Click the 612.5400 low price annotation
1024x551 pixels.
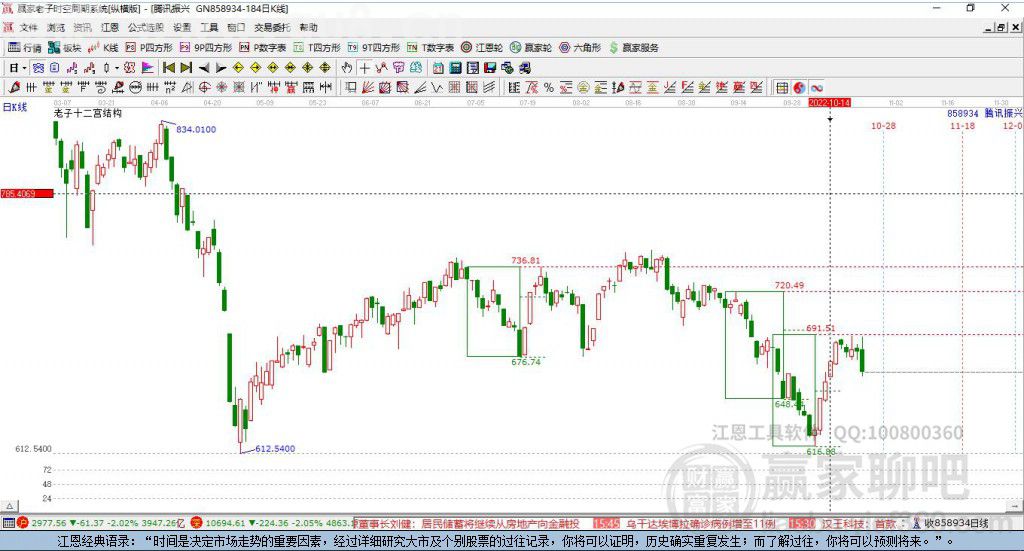275,449
